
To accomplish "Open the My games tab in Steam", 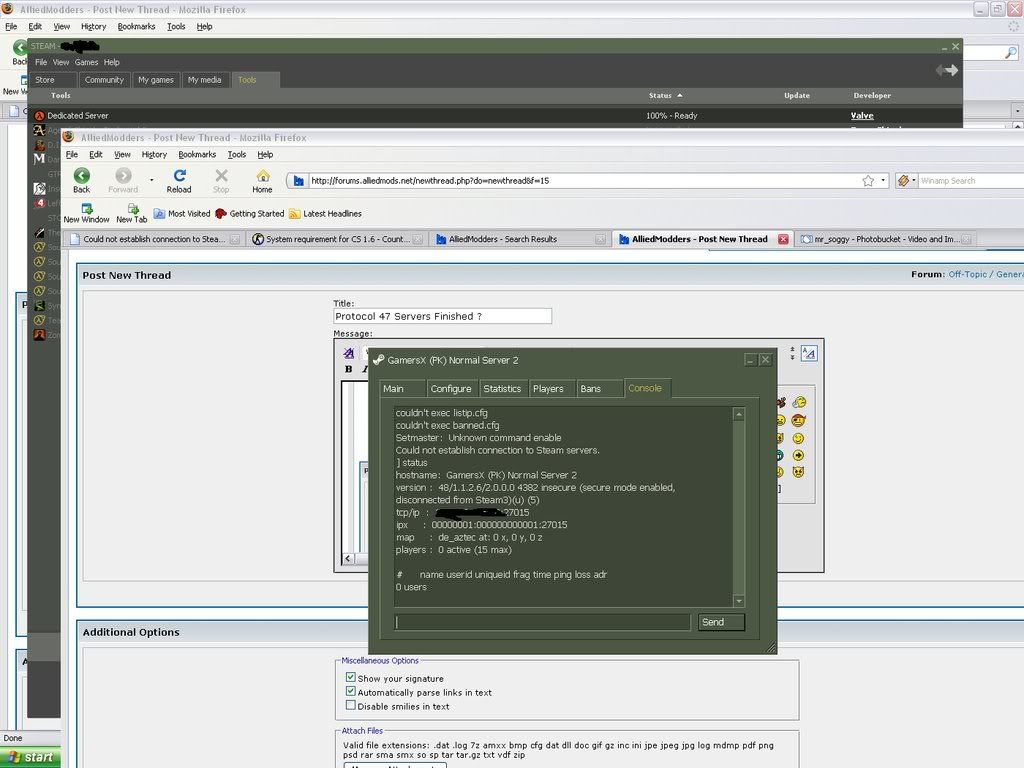I will point(156,80).
